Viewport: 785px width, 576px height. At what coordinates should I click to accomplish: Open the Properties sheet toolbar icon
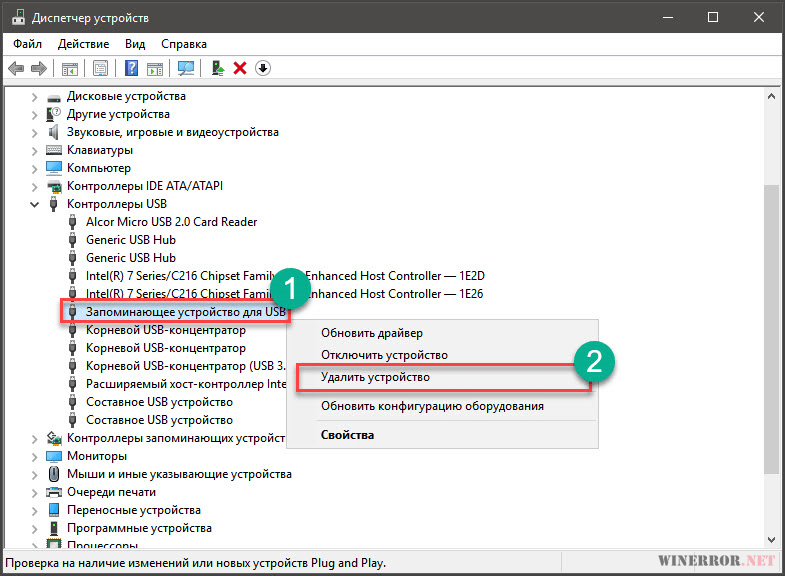point(100,68)
